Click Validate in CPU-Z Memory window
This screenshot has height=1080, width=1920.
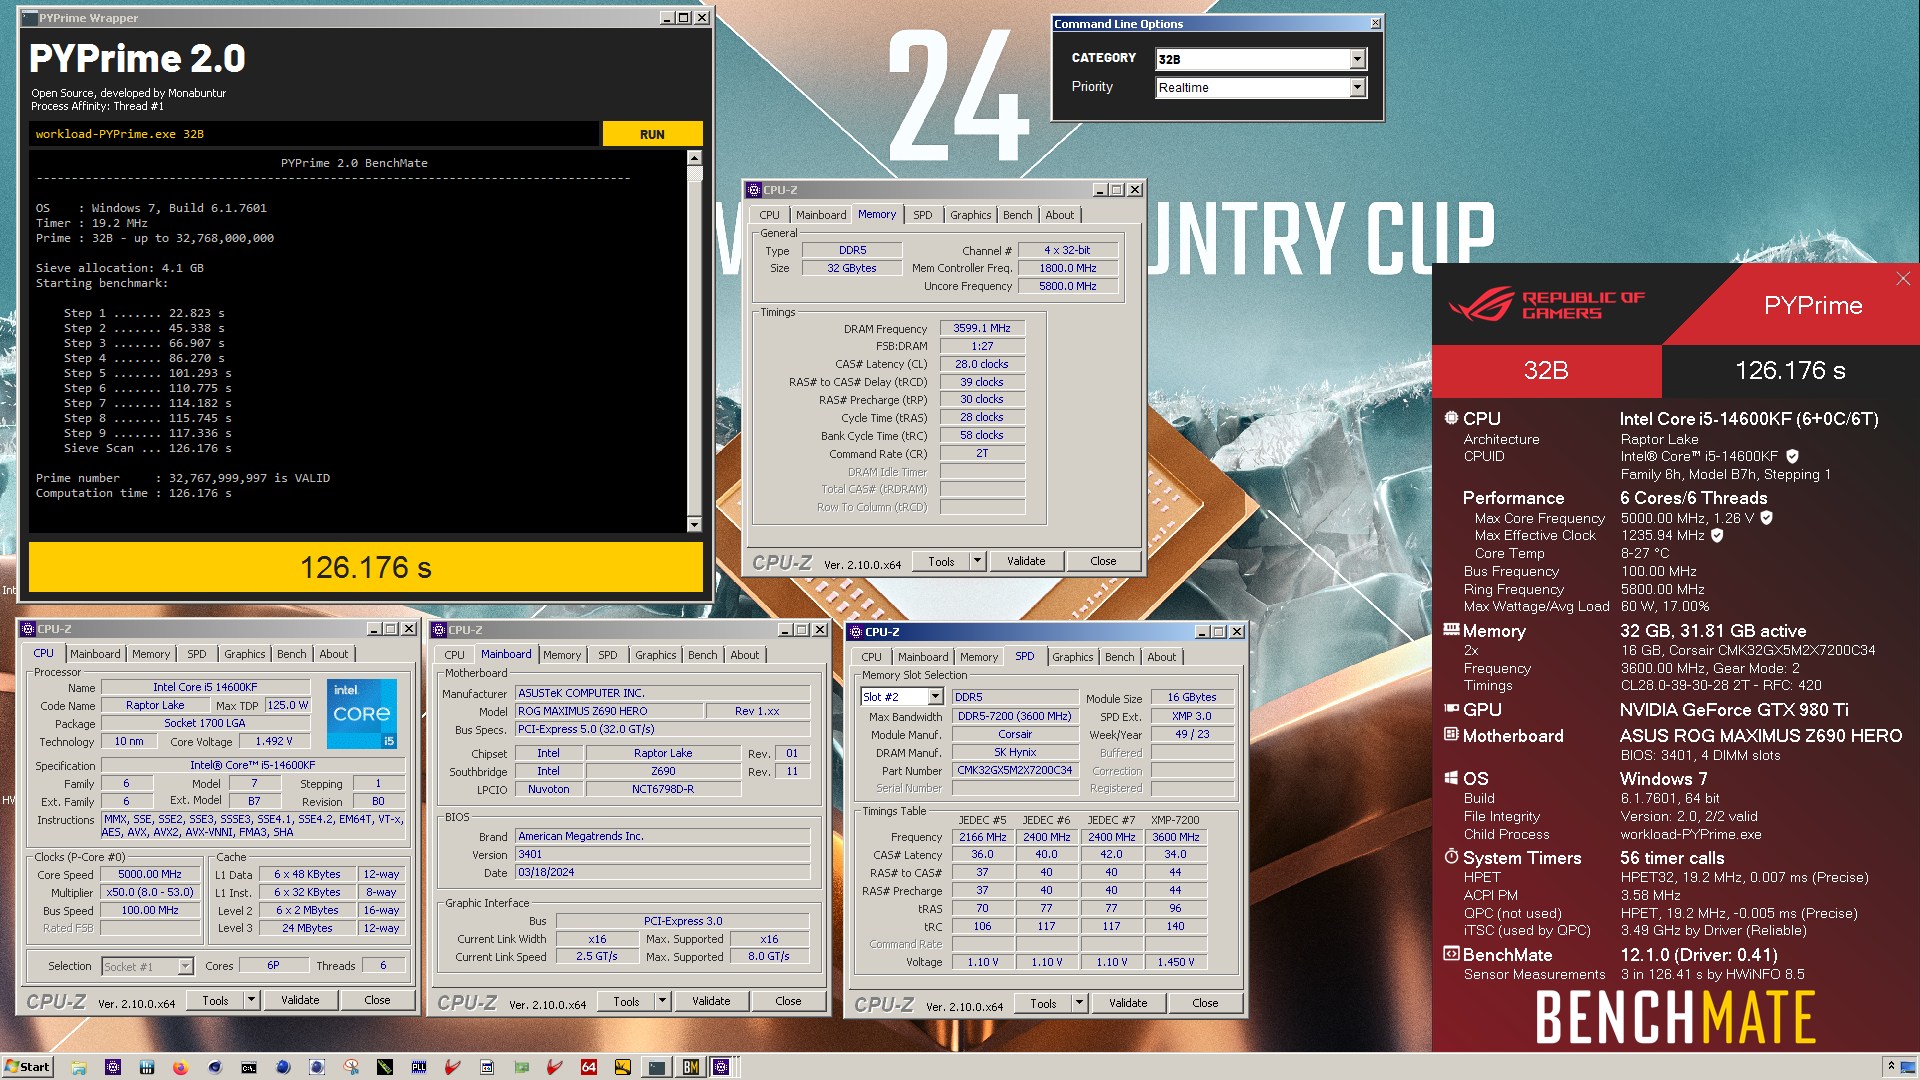tap(1026, 561)
